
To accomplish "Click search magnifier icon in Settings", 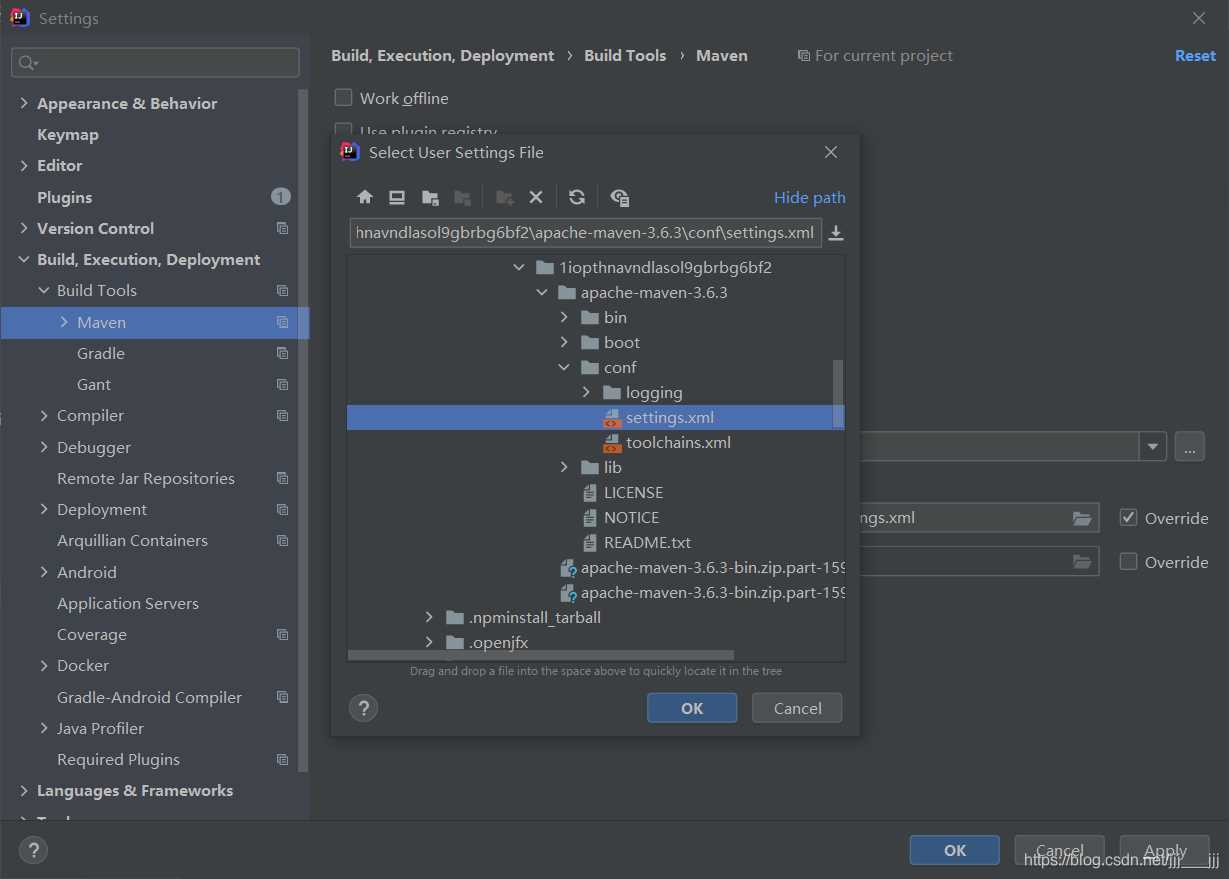I will (x=27, y=63).
